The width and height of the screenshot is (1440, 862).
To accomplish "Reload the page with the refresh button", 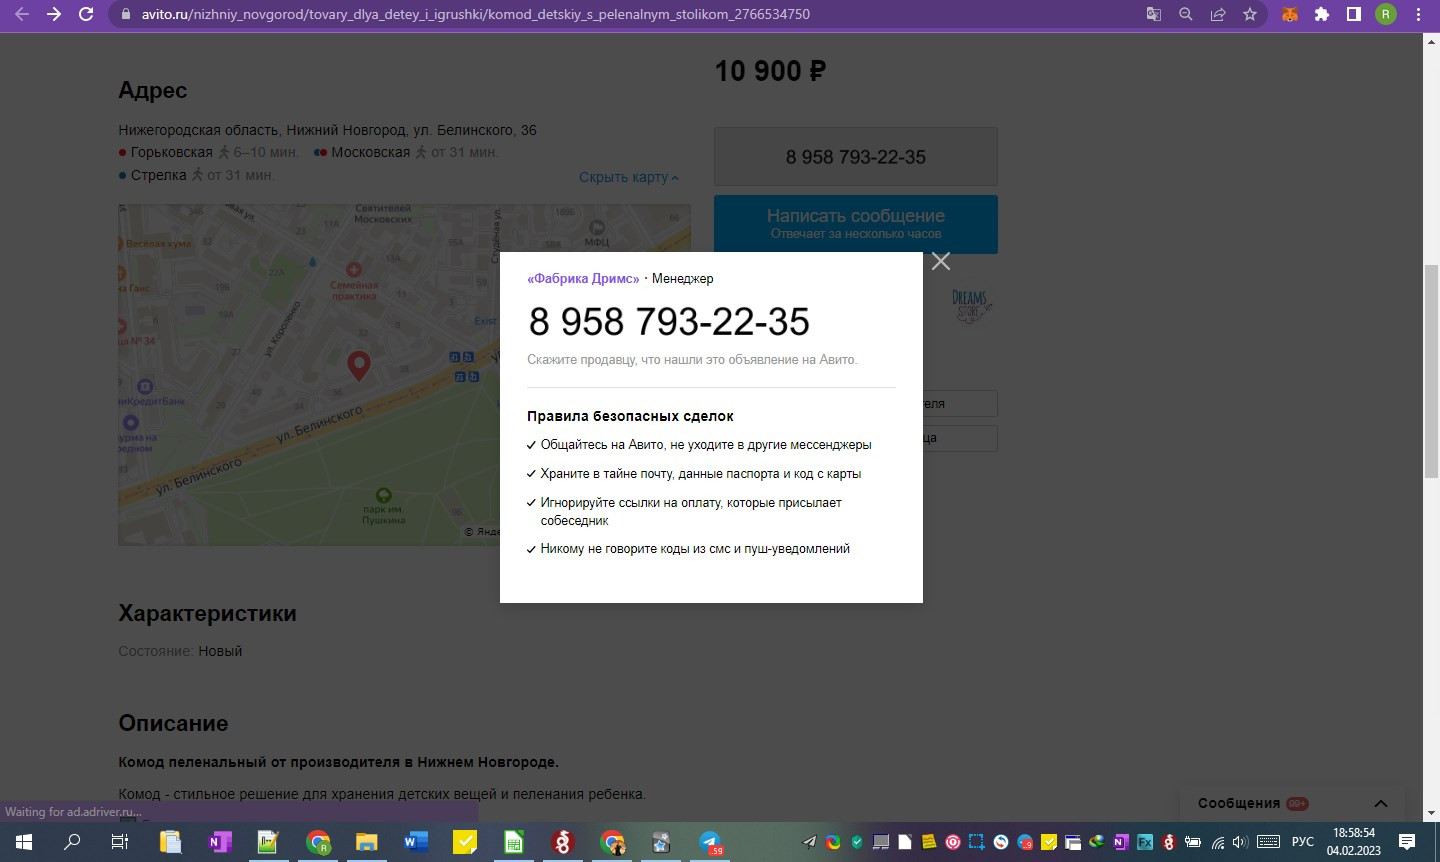I will tap(86, 14).
